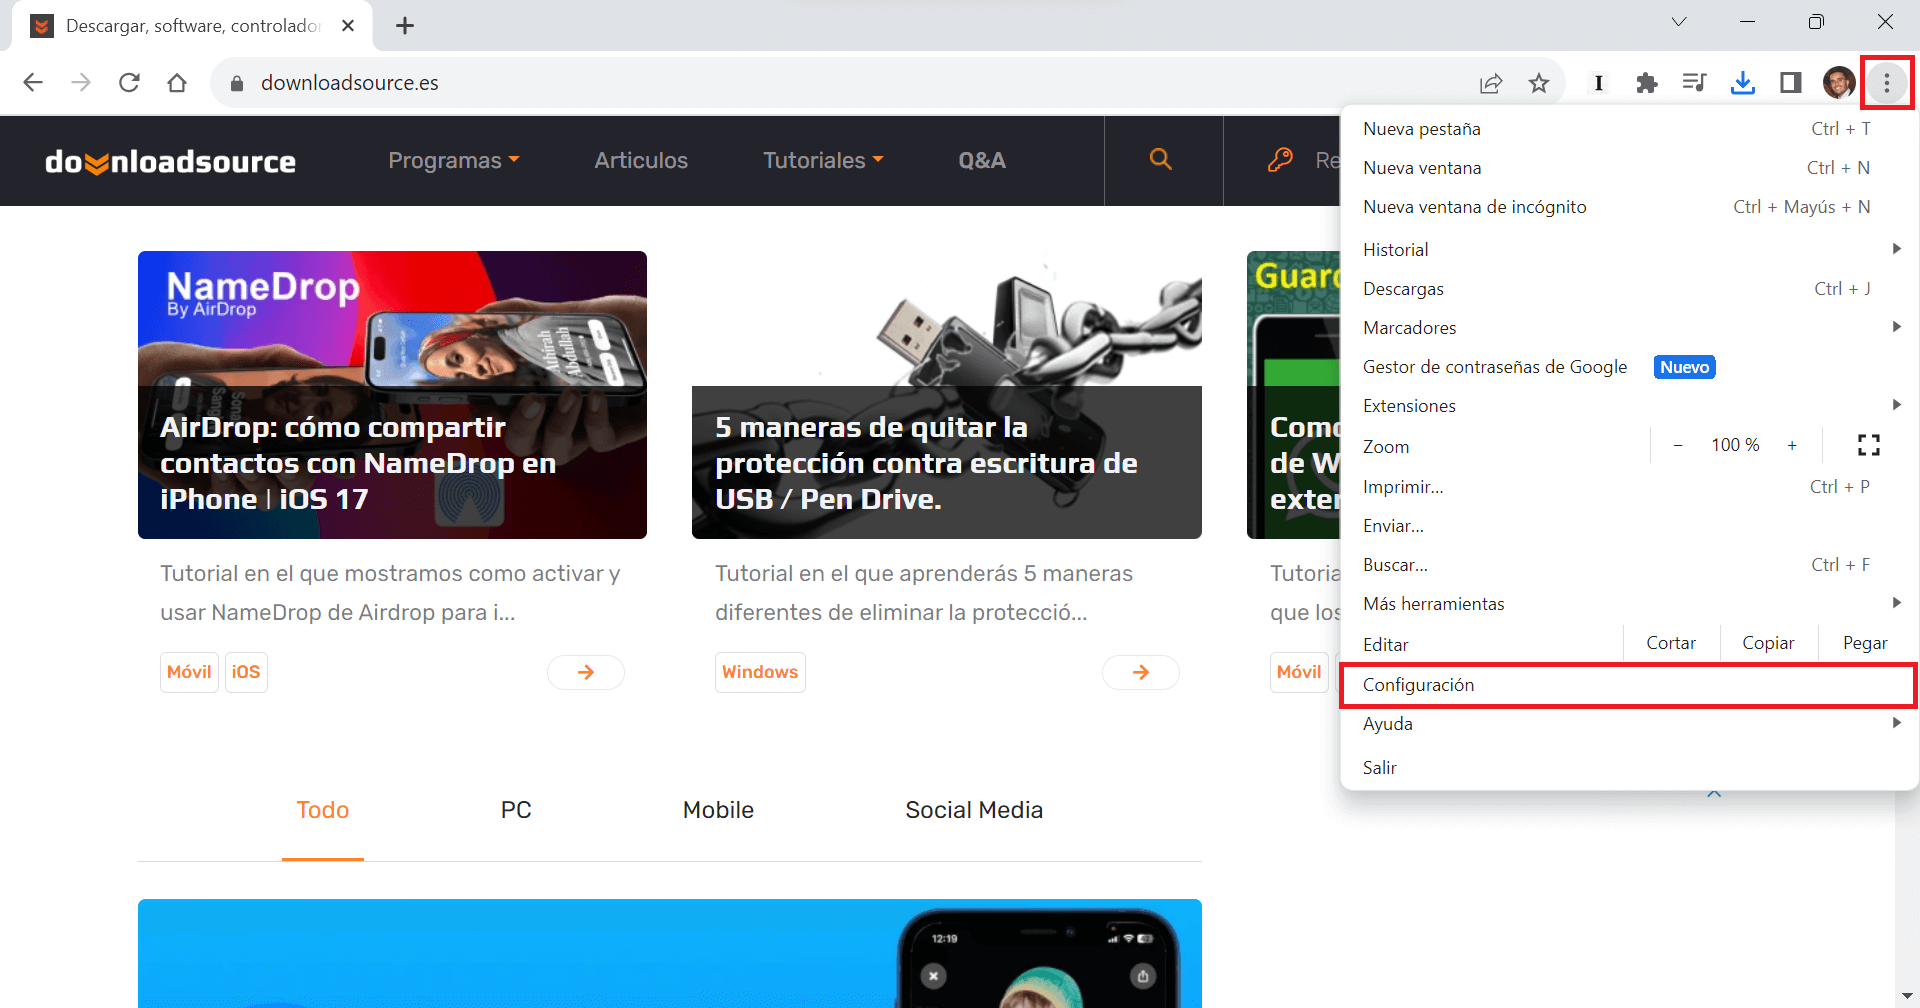Go back to previous page
Screen dimensions: 1920x1008
[33, 83]
